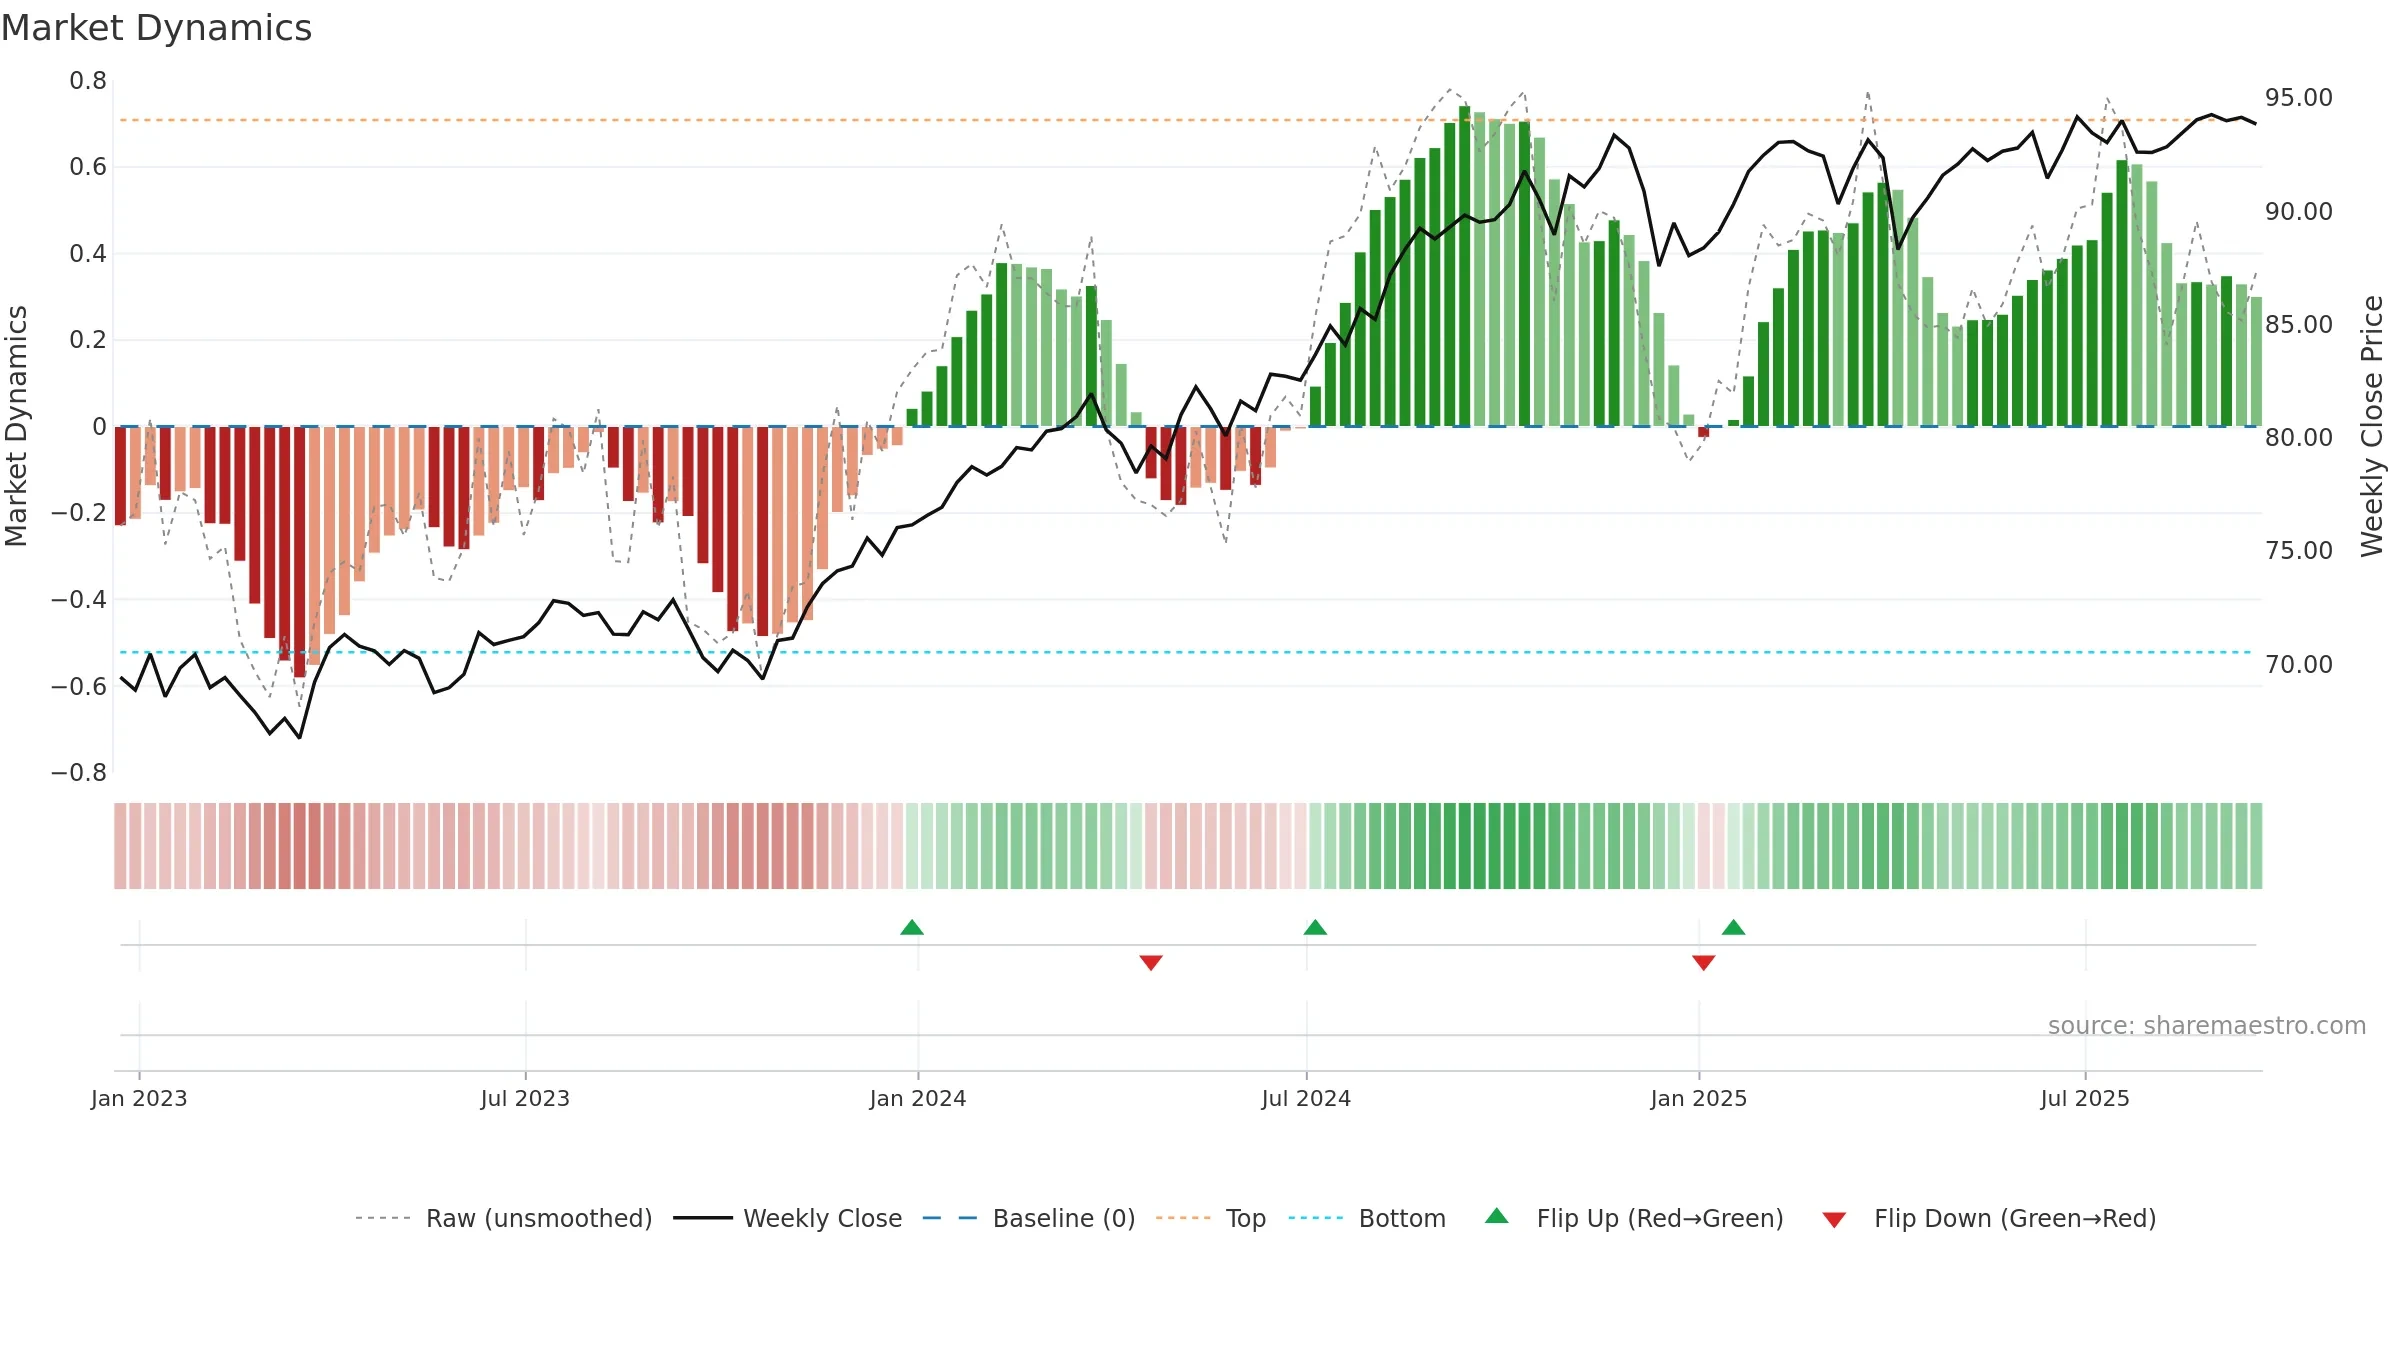Click the Jan 2023 axis label
This screenshot has height=1350, width=2400.
coord(139,1098)
